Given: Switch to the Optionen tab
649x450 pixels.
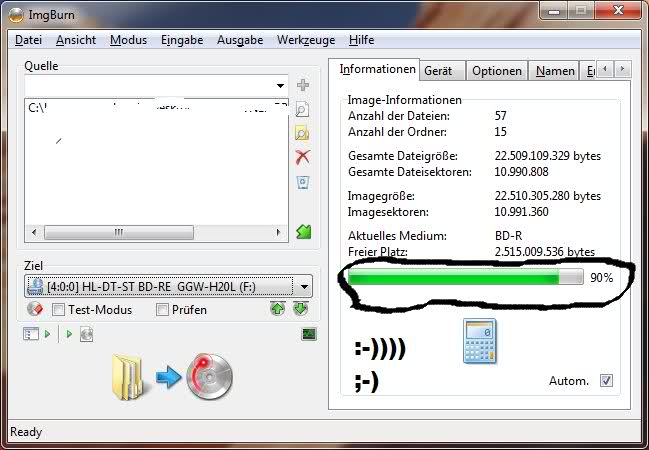Looking at the screenshot, I should (497, 71).
